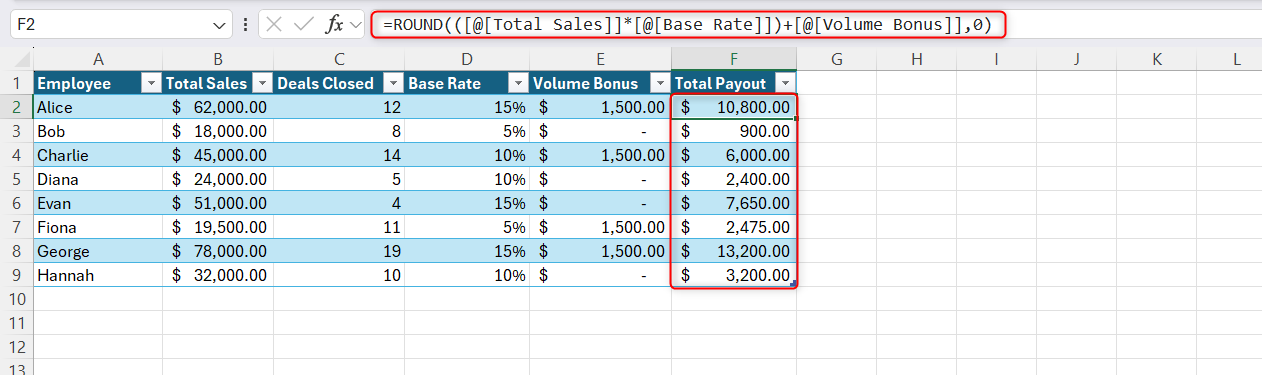Screen dimensions: 1262x375
Task: Select total payout cell $900.00
Action: (x=734, y=131)
